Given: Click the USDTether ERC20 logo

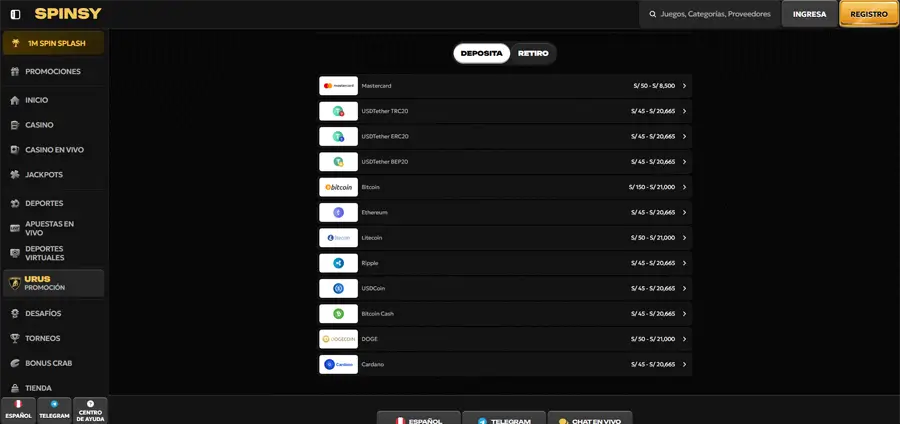Looking at the screenshot, I should click(x=339, y=137).
